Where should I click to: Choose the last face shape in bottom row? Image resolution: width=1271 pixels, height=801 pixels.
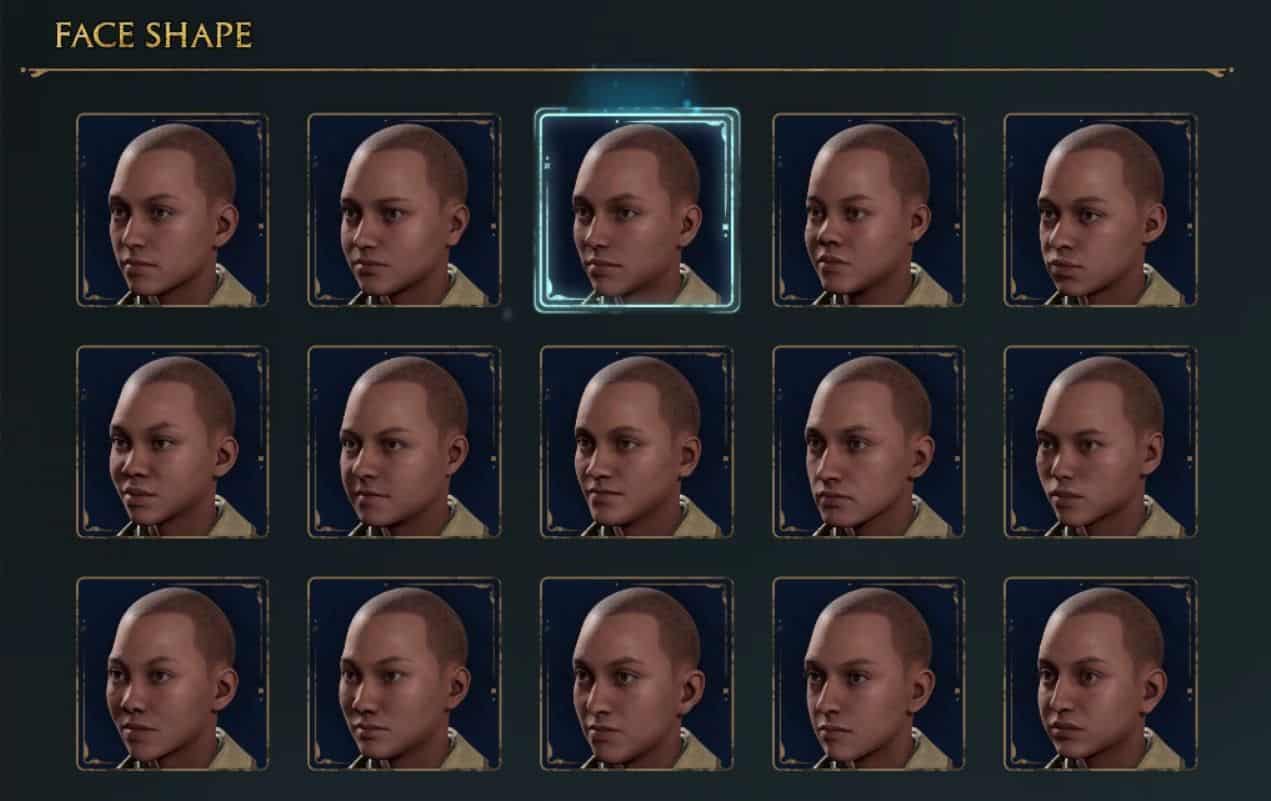click(x=1101, y=674)
